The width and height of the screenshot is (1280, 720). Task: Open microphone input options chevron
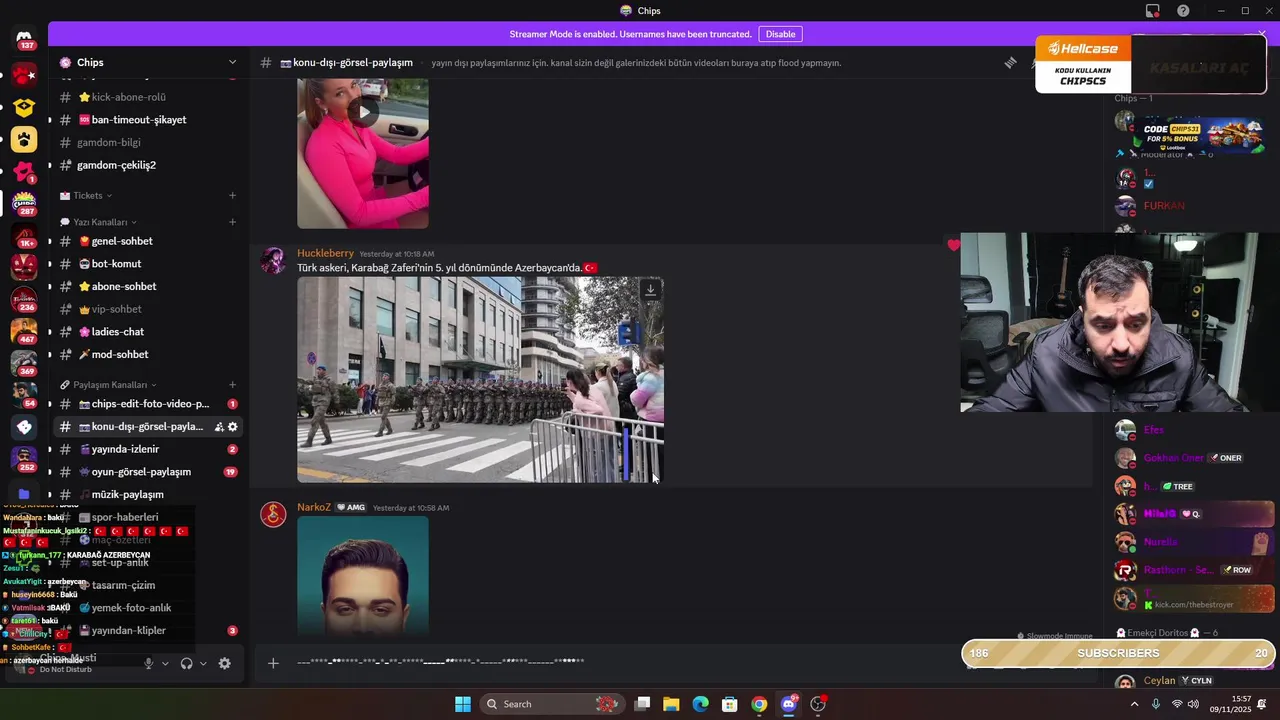(165, 663)
